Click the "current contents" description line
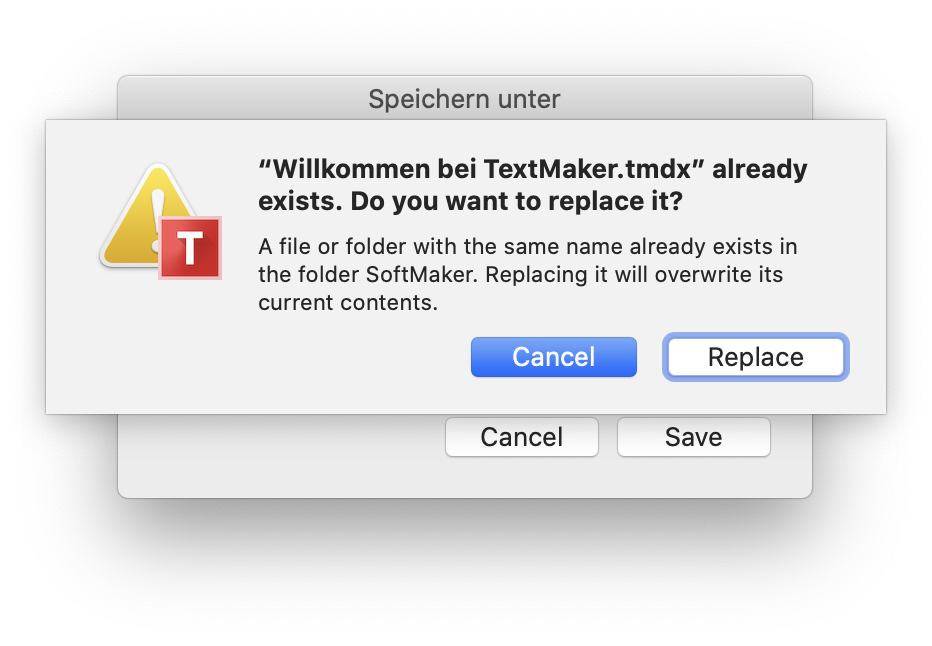The image size is (932, 646). [348, 303]
